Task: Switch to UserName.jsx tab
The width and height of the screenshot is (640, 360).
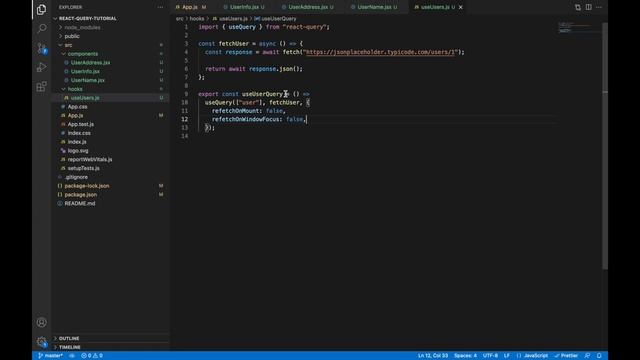Action: (374, 7)
